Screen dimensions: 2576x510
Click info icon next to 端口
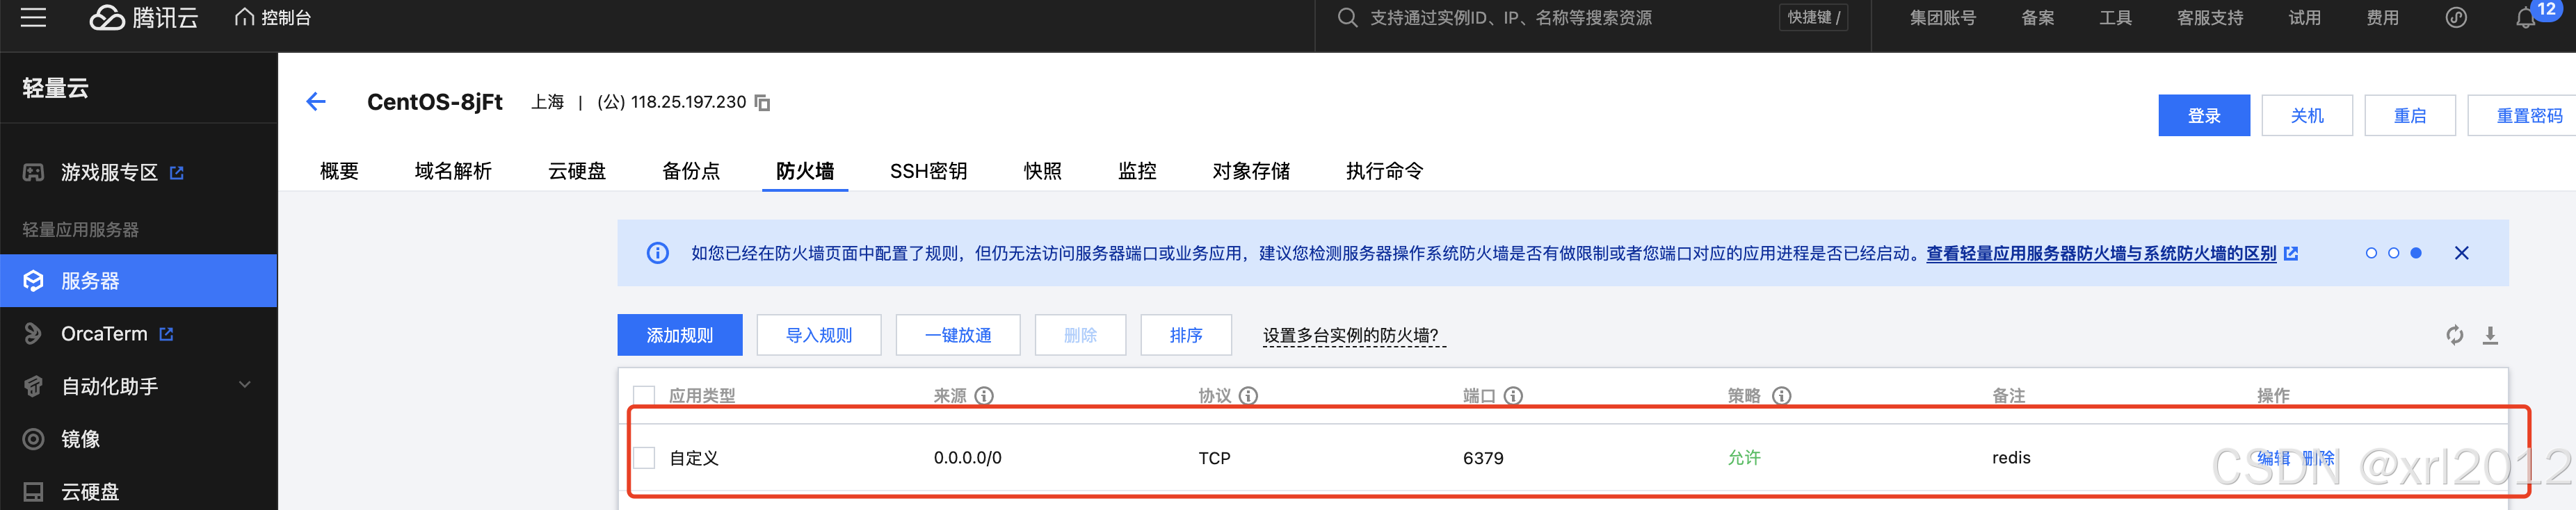tap(1513, 396)
